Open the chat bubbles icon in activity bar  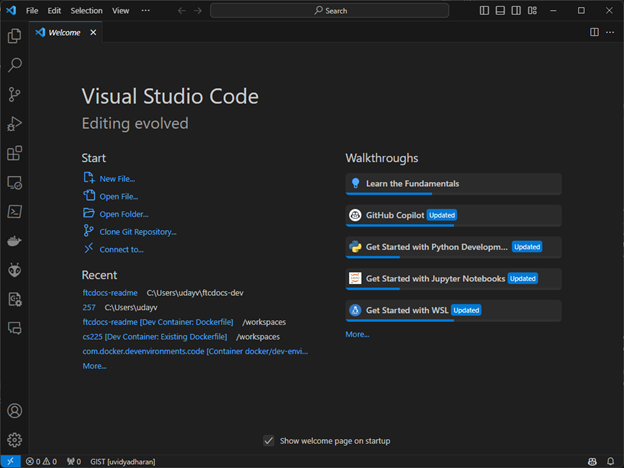(14, 328)
